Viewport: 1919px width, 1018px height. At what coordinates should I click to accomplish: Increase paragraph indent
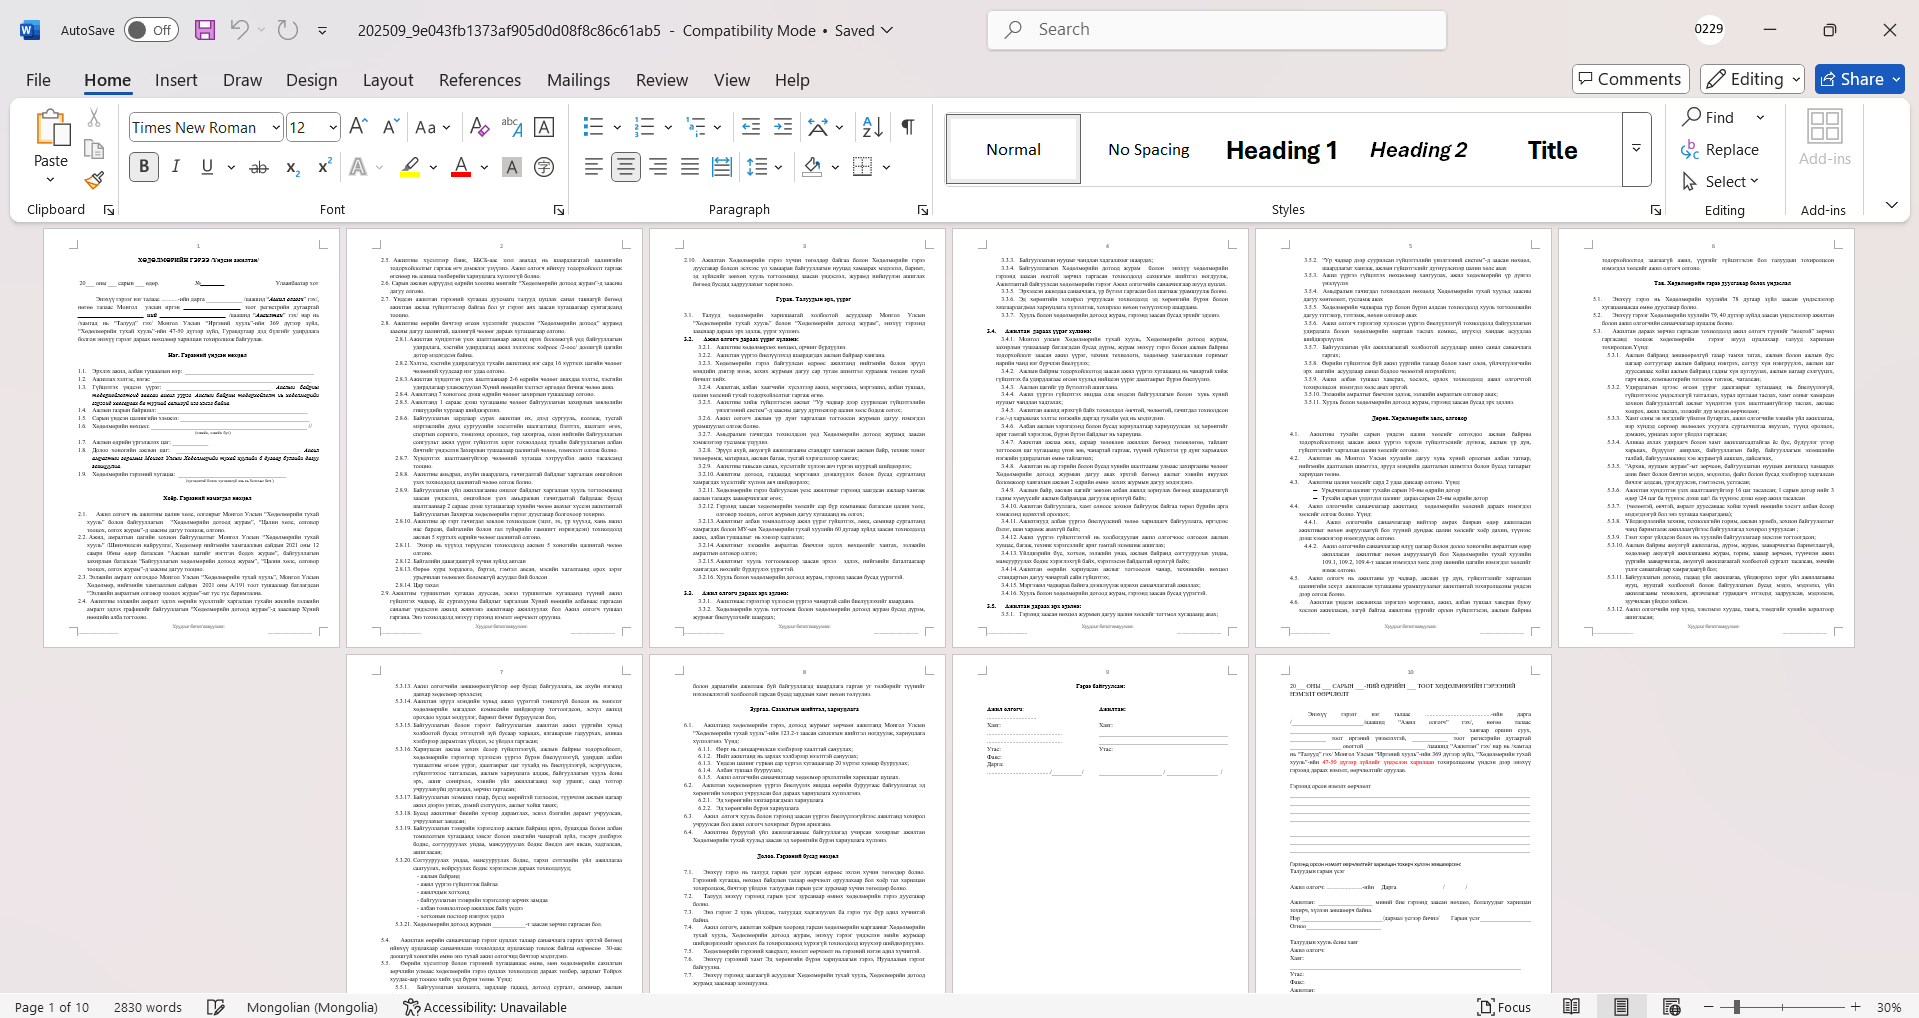pos(783,127)
